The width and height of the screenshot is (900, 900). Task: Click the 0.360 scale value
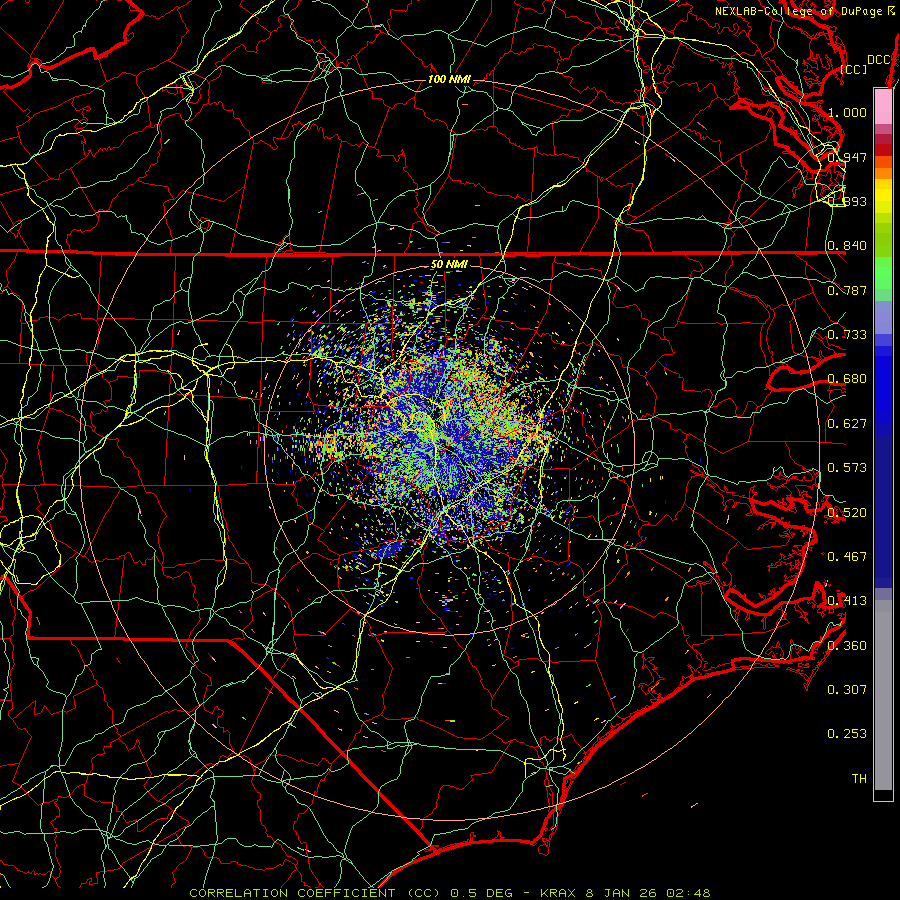(x=847, y=645)
